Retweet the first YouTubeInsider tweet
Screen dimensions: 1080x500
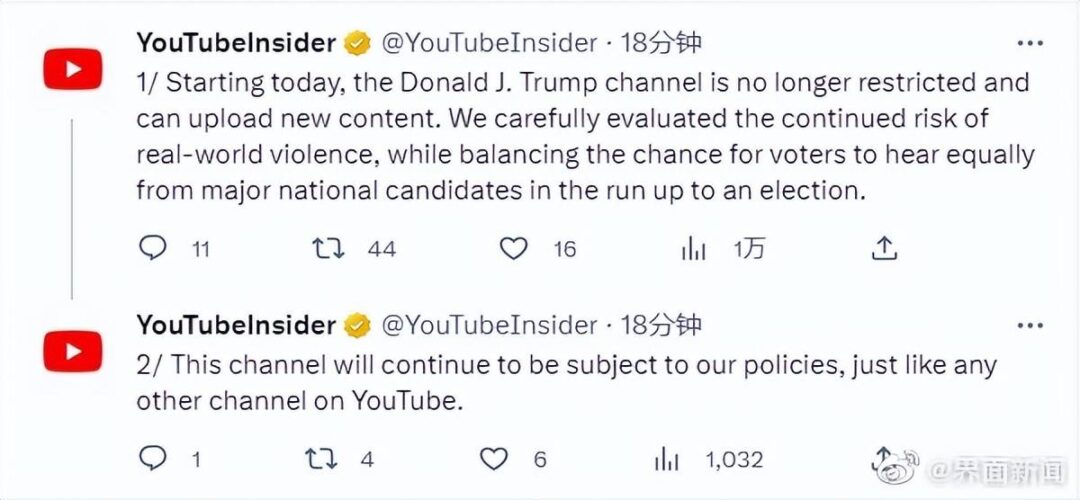[x=329, y=248]
